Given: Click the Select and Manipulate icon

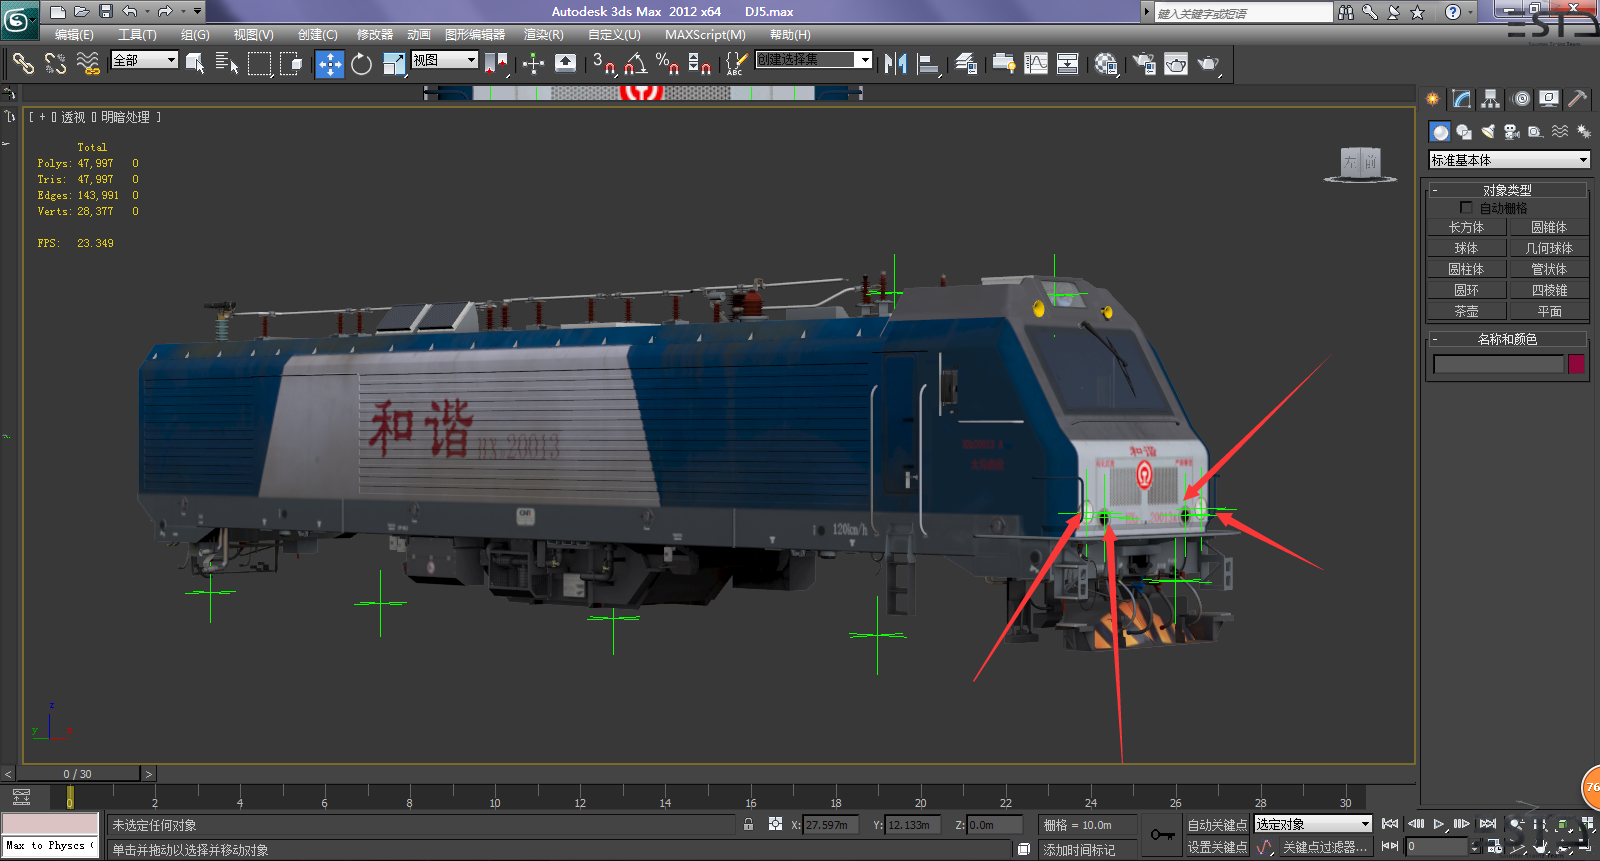Looking at the screenshot, I should click(533, 64).
